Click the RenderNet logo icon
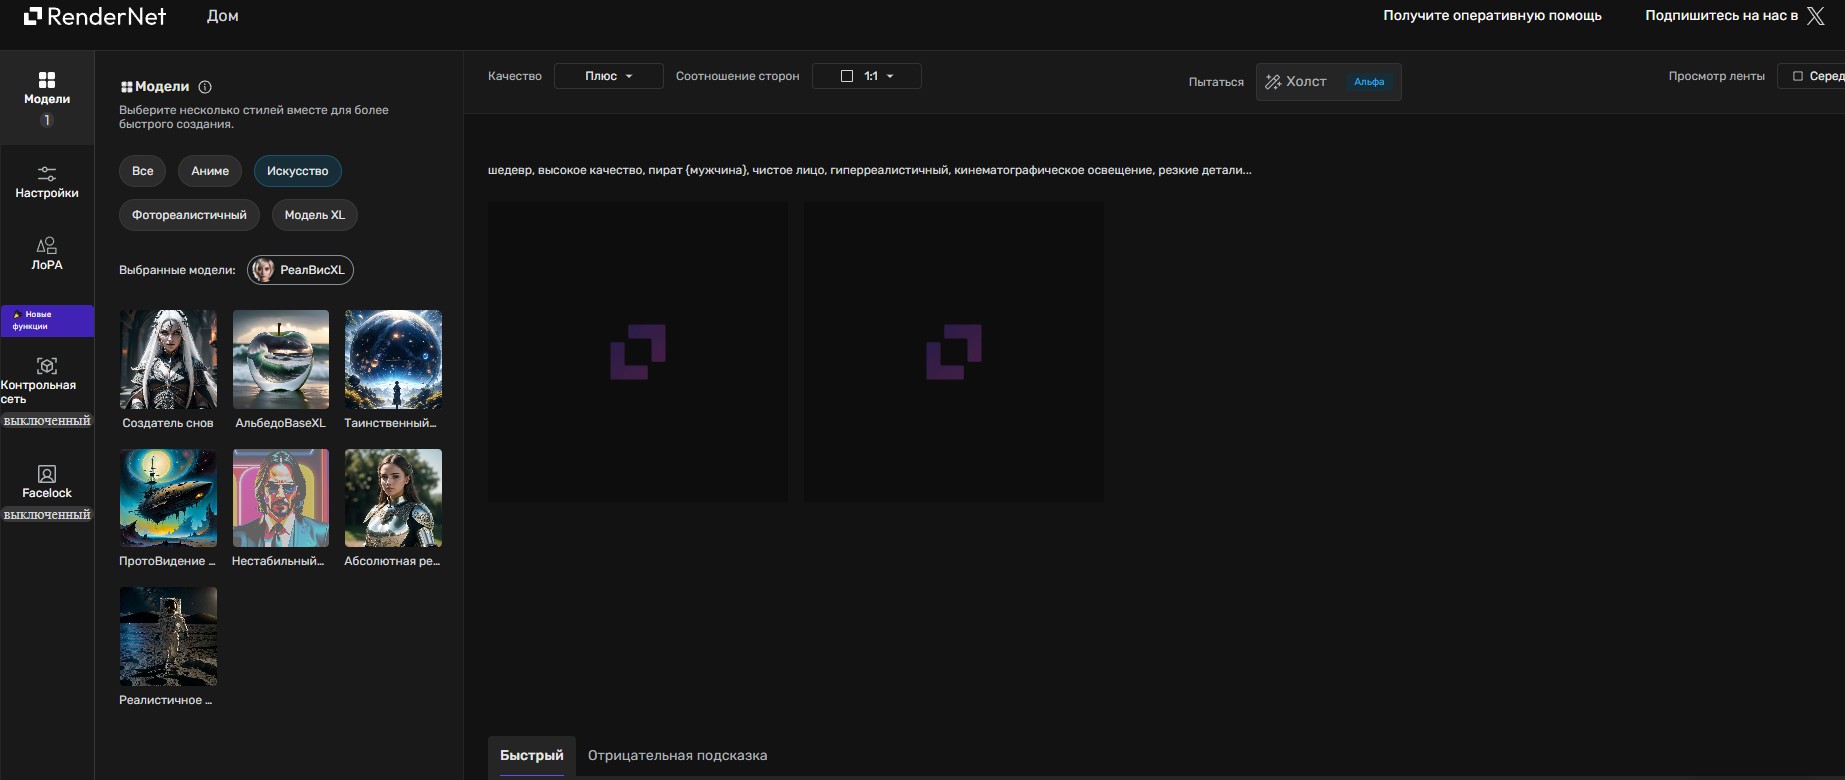 coord(33,16)
